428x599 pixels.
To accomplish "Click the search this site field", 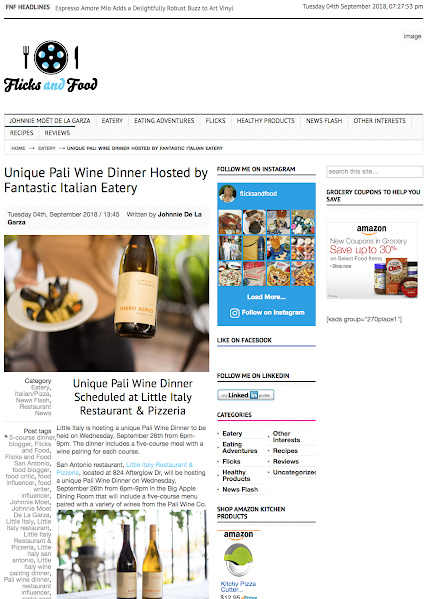I will point(374,172).
